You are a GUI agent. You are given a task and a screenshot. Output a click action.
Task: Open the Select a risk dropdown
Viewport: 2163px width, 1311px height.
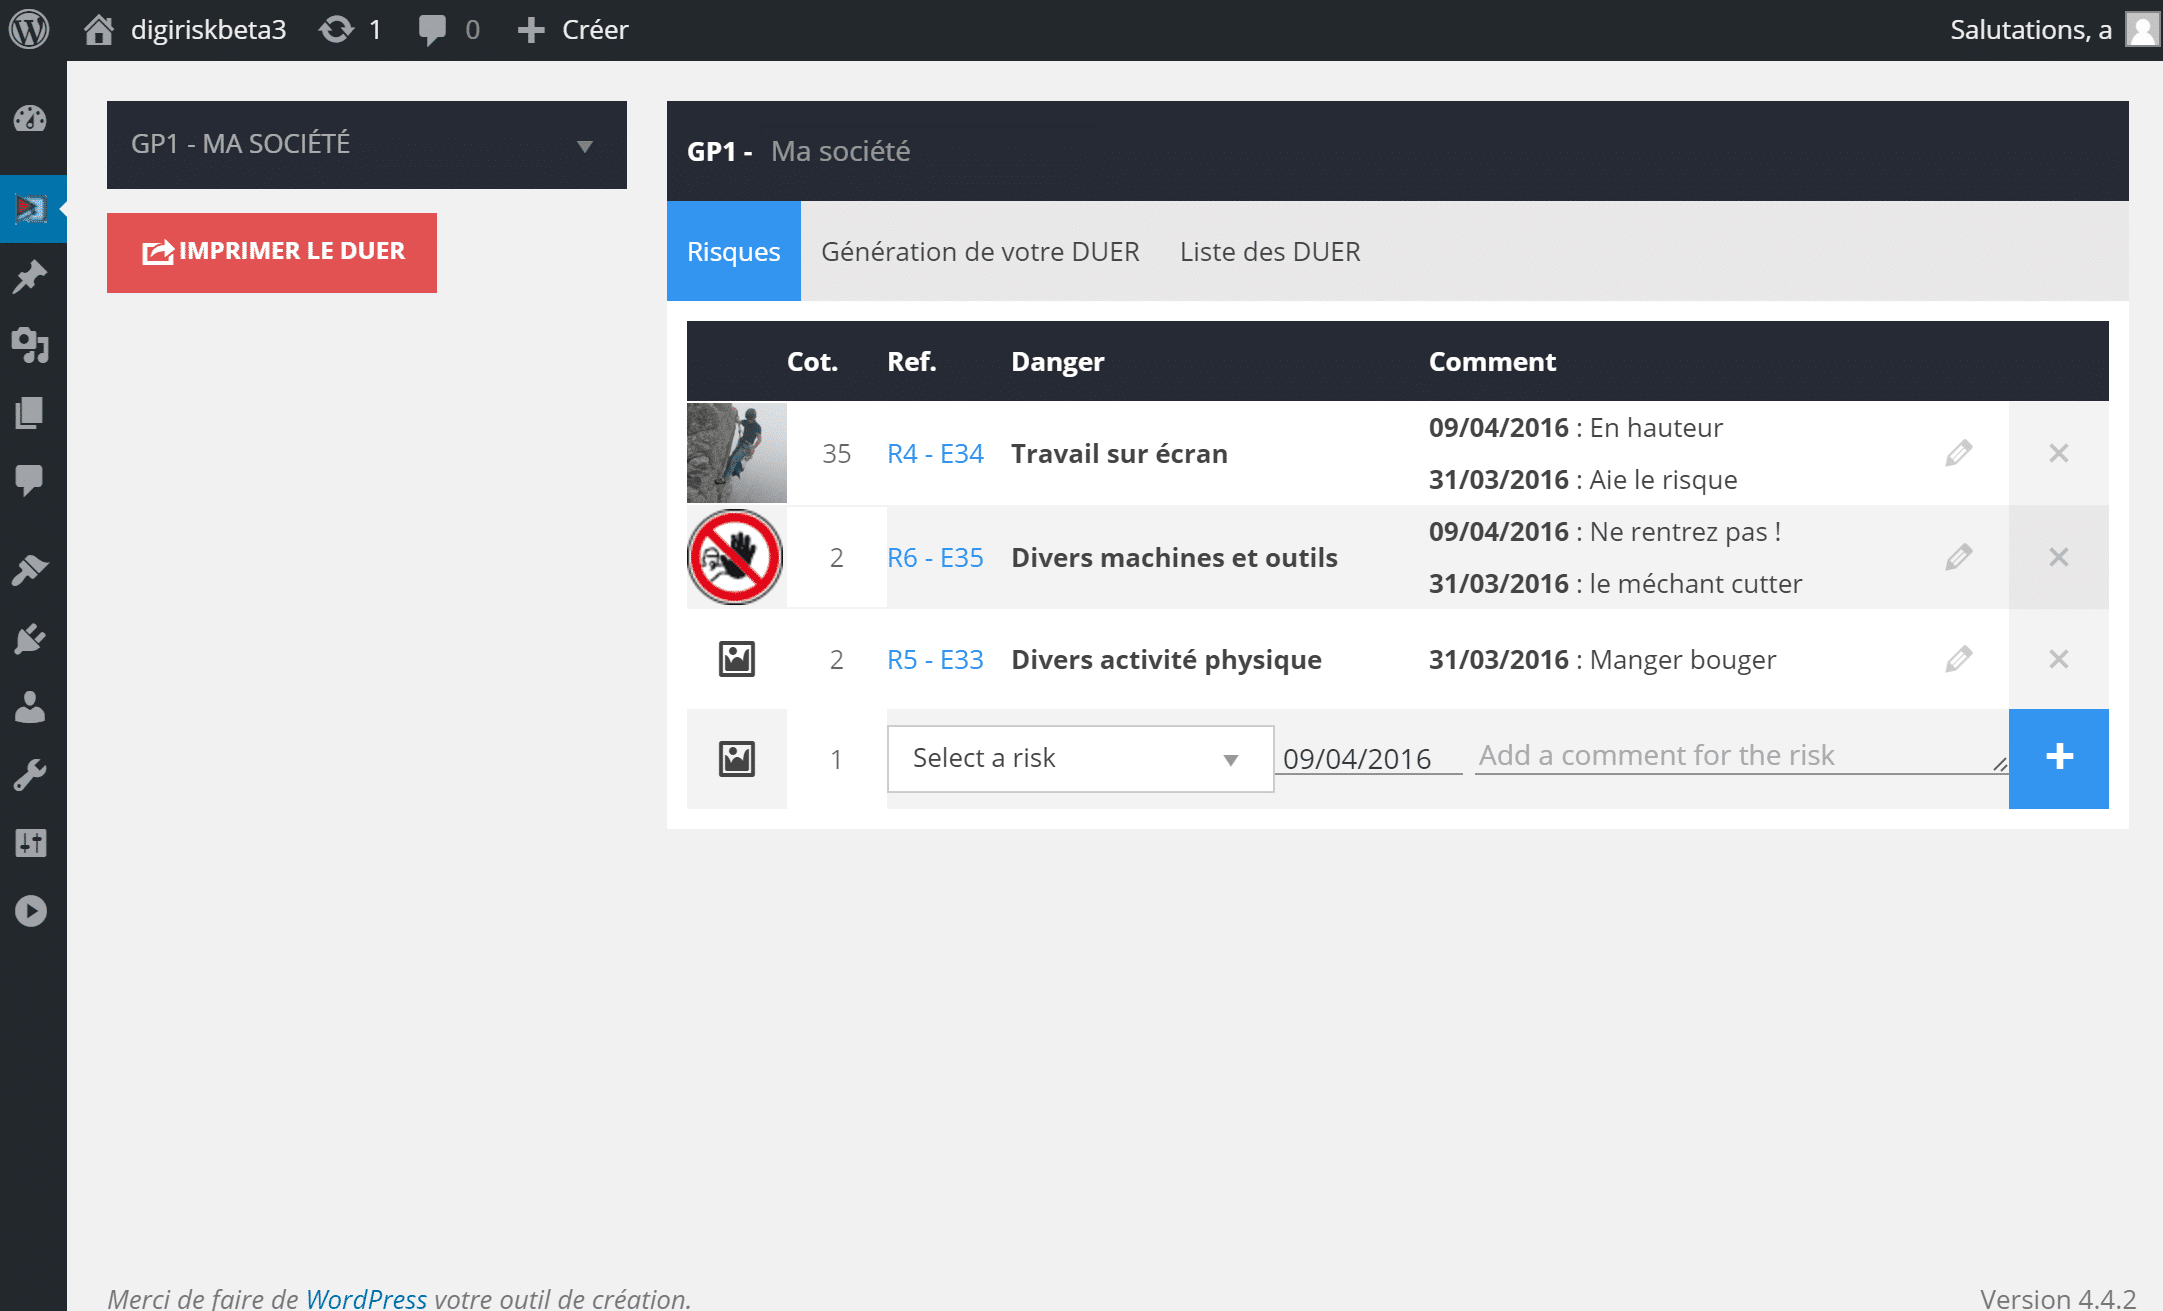coord(1079,758)
